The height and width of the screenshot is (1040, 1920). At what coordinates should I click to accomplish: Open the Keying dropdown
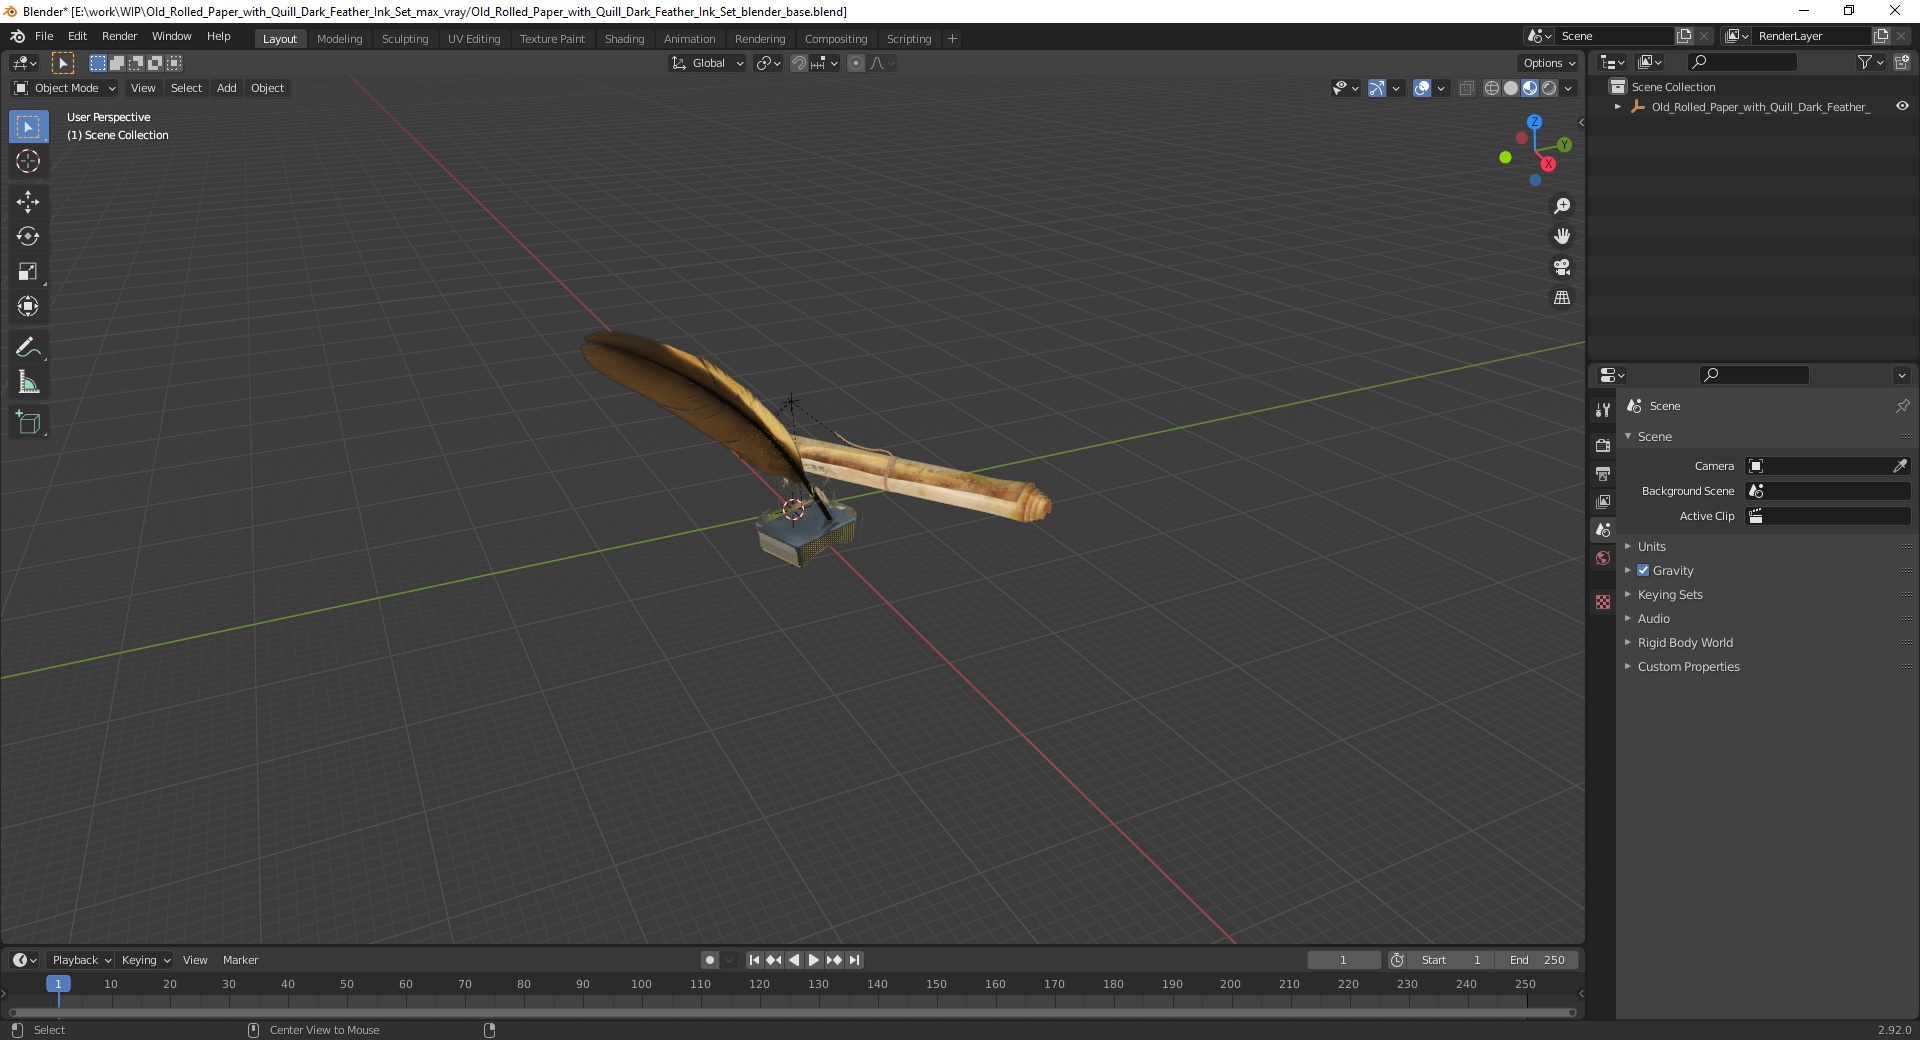coord(145,960)
